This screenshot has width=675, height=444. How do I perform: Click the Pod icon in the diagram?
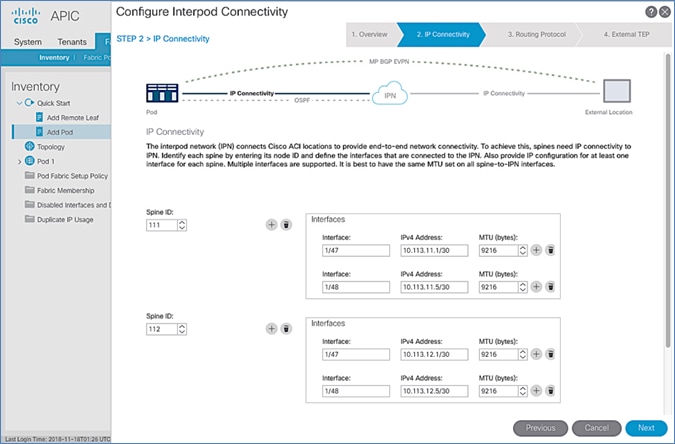coord(162,93)
